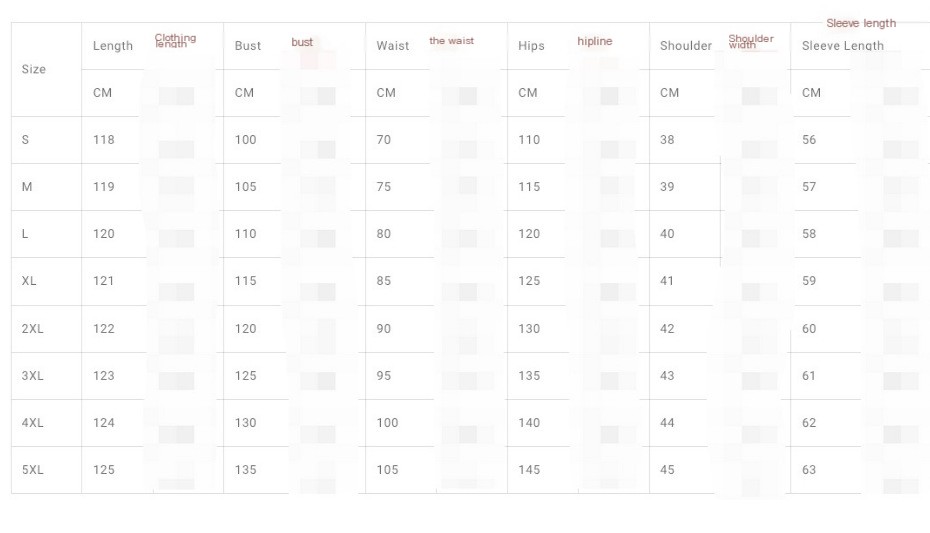Select the 2XL size row label
Image resolution: width=930 pixels, height=533 pixels.
[x=32, y=329]
